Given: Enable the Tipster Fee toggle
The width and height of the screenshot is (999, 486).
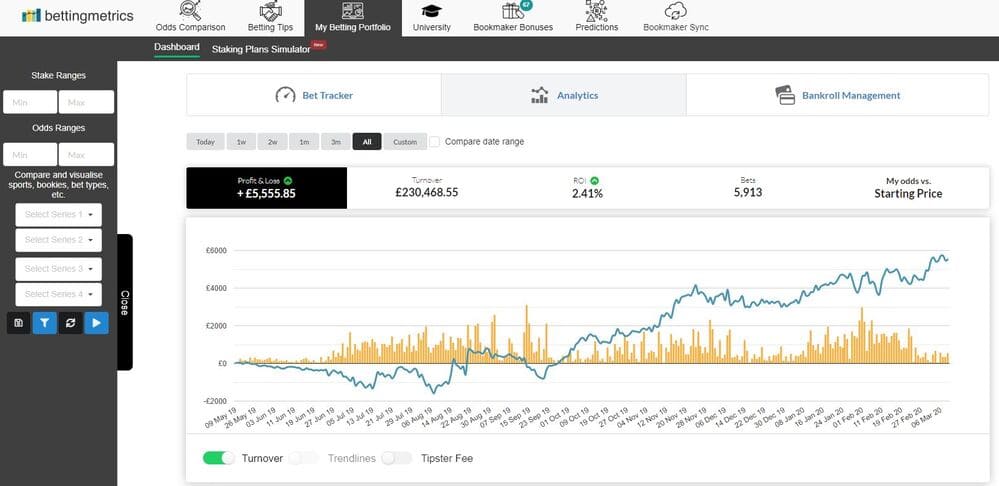Looking at the screenshot, I should pyautogui.click(x=396, y=458).
